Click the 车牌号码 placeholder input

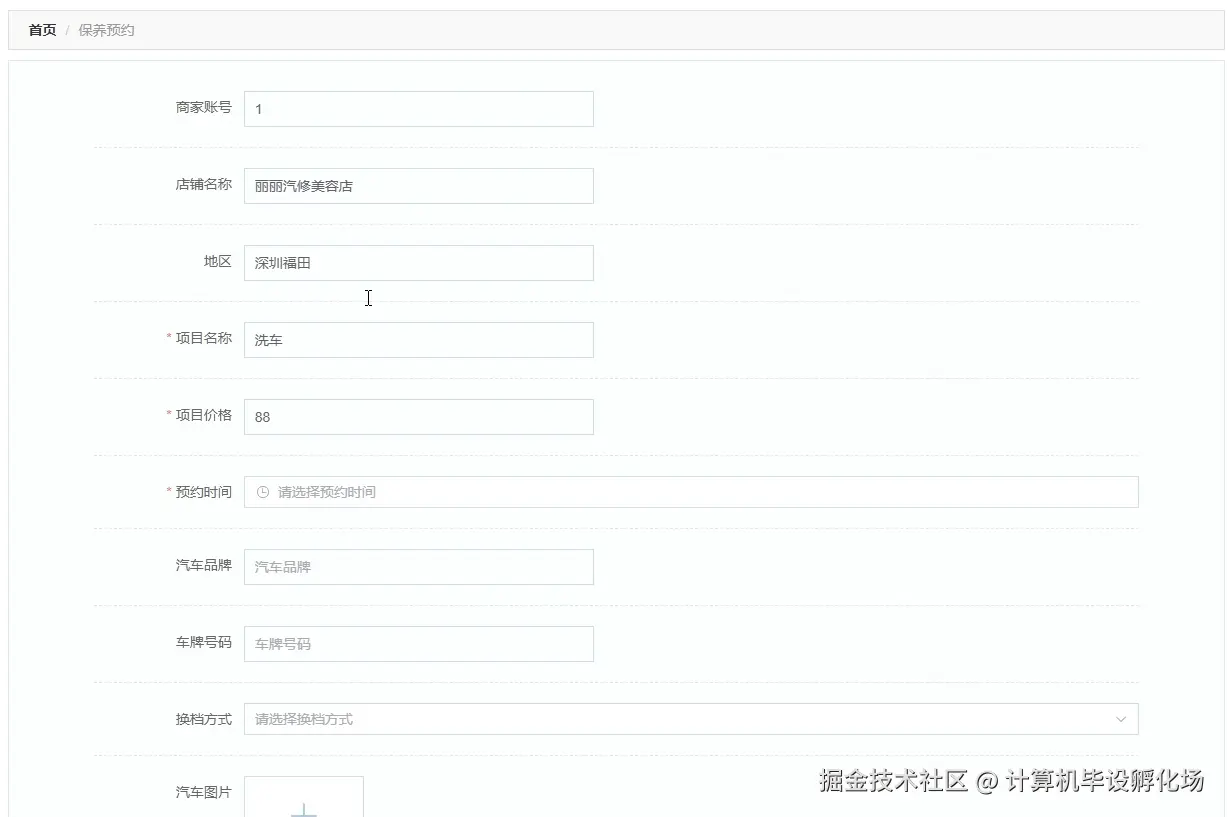click(x=418, y=643)
